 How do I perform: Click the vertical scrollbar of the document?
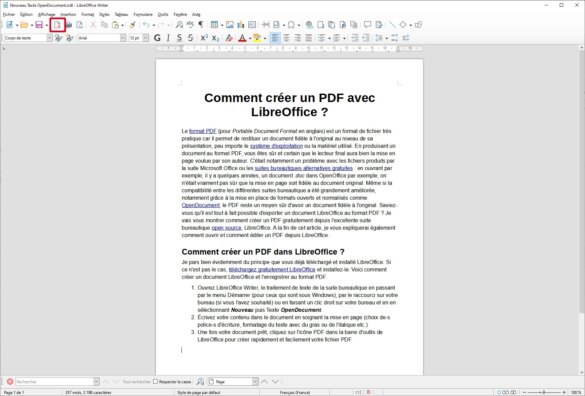click(x=581, y=209)
